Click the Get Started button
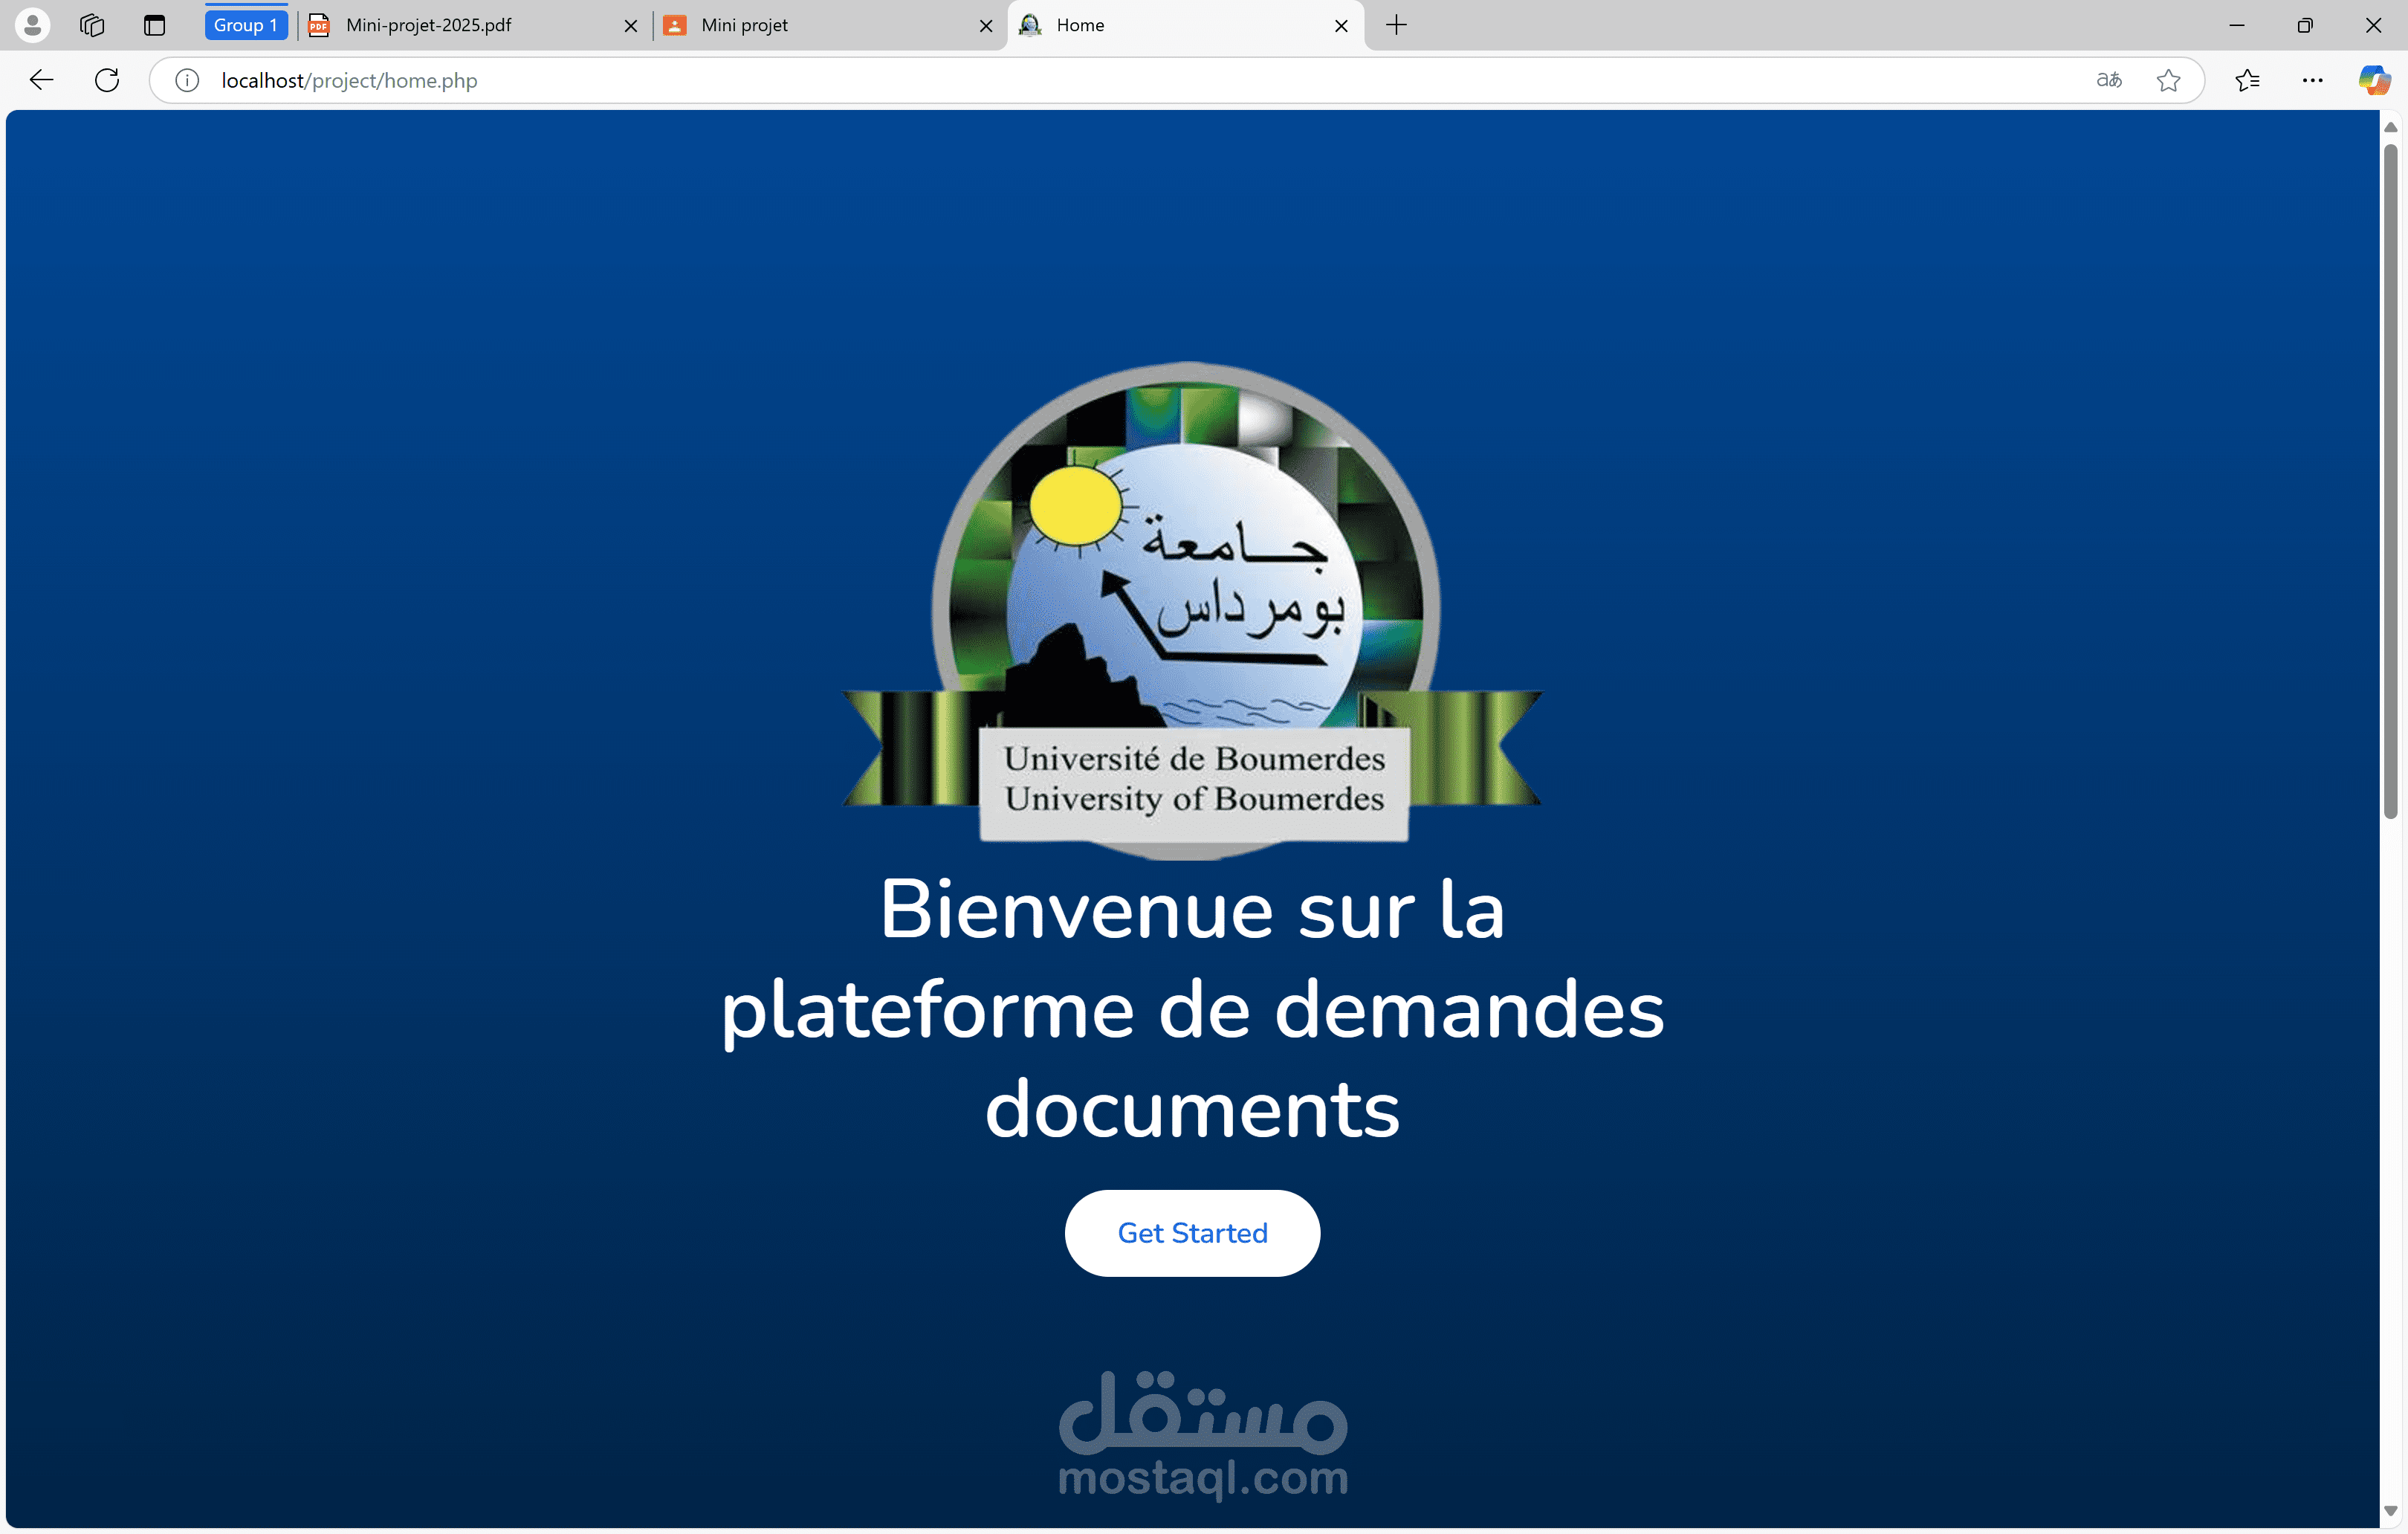 pyautogui.click(x=1192, y=1233)
